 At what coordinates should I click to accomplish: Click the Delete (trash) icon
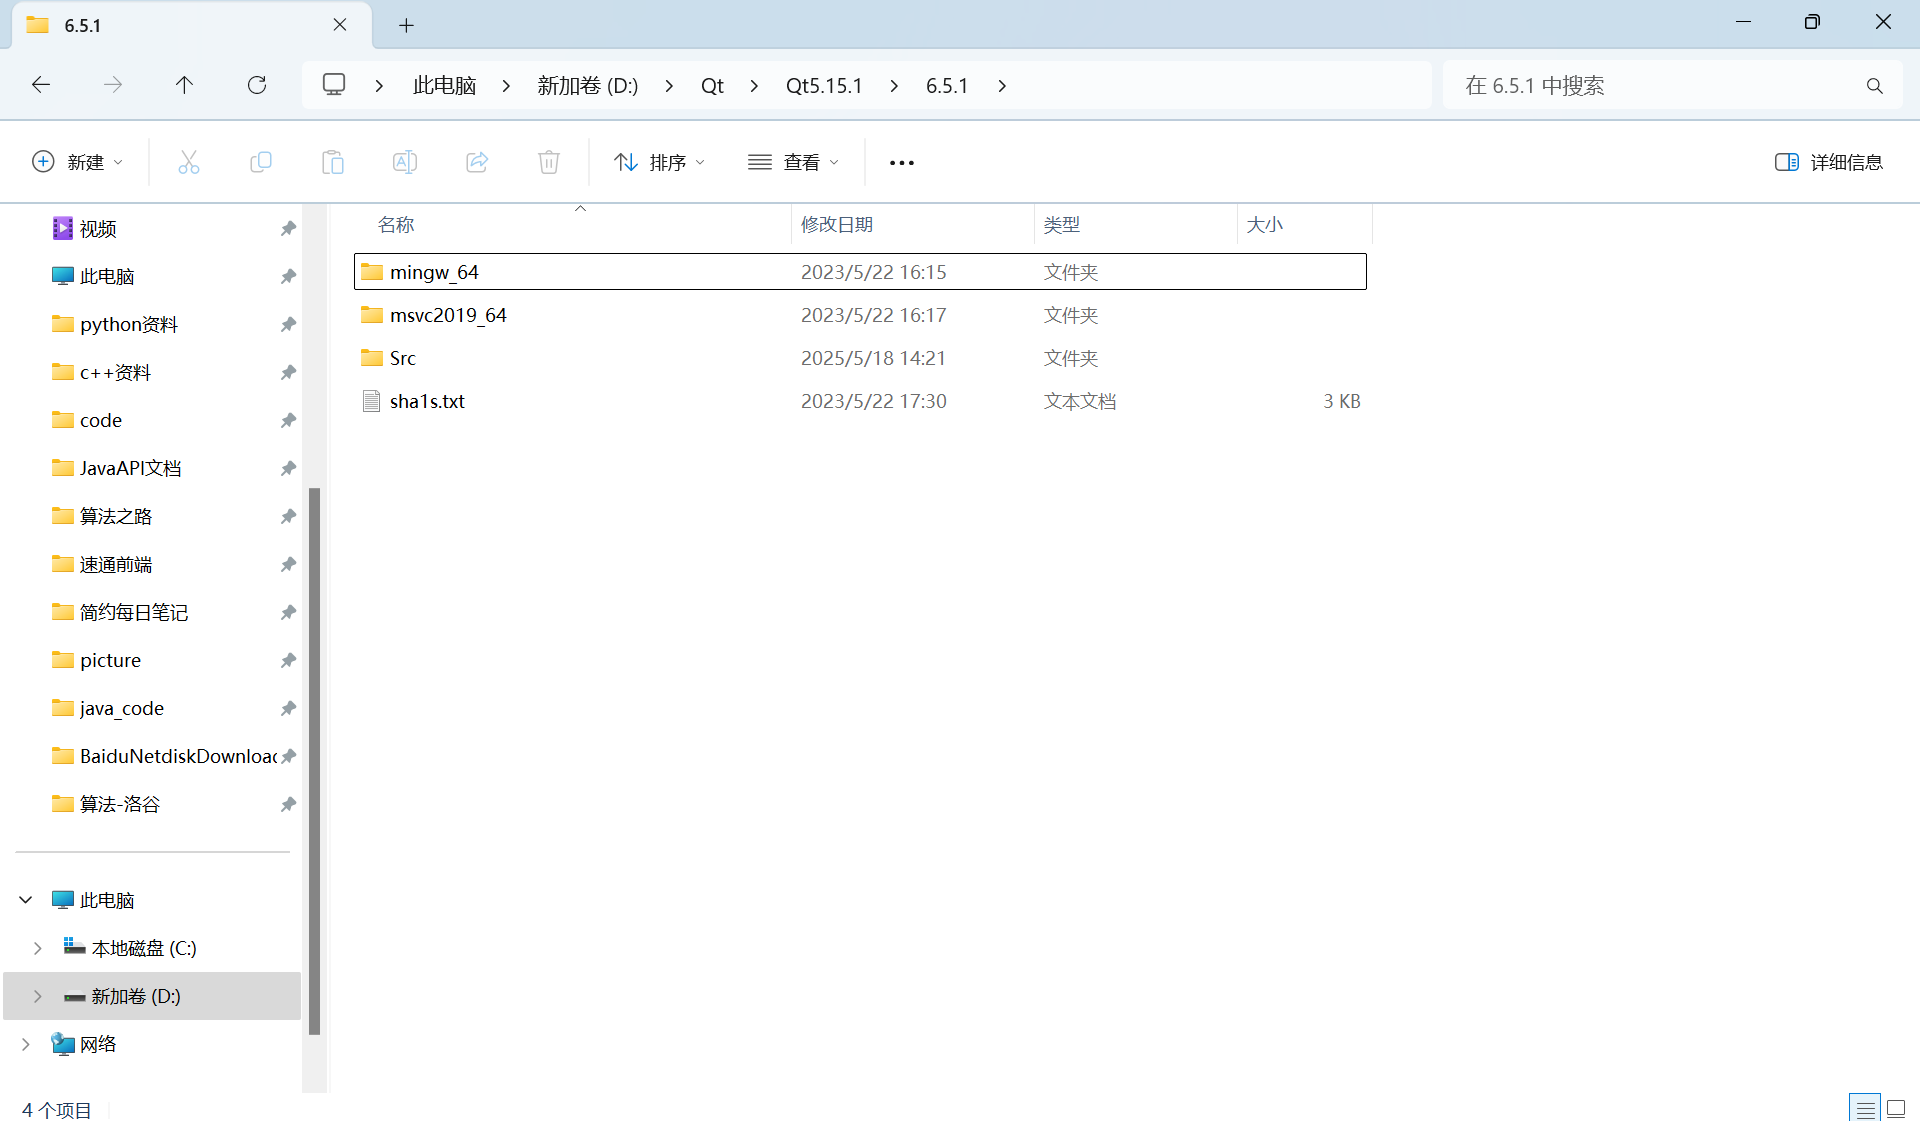coord(549,162)
